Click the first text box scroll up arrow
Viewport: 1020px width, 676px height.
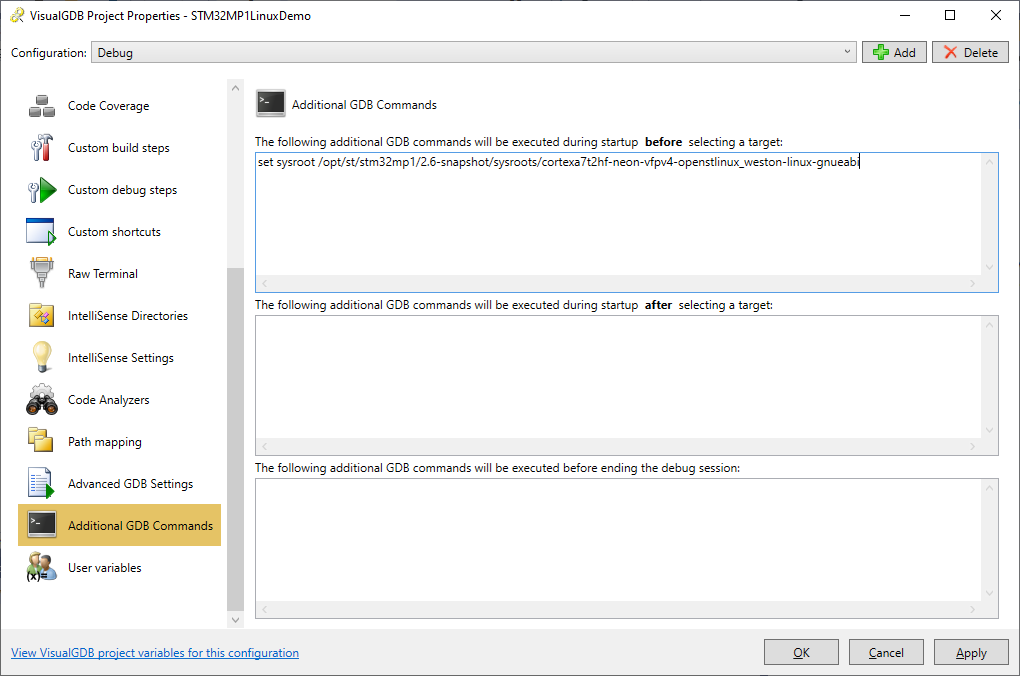click(x=989, y=161)
